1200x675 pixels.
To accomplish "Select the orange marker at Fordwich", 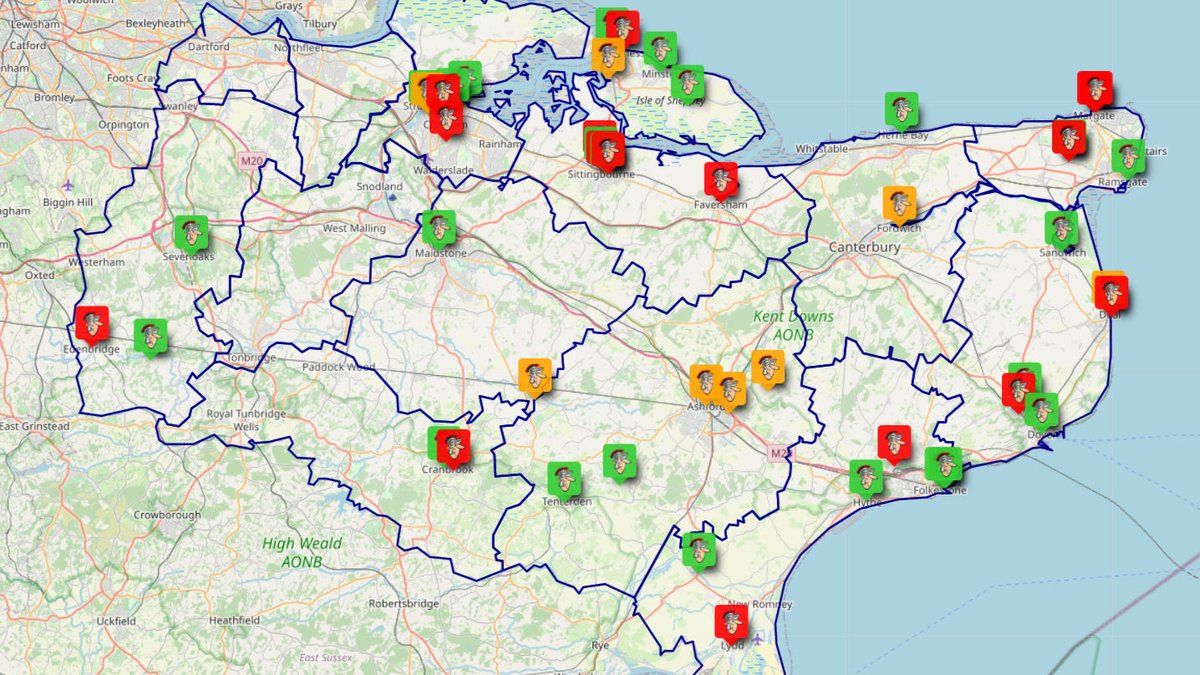I will coord(900,204).
